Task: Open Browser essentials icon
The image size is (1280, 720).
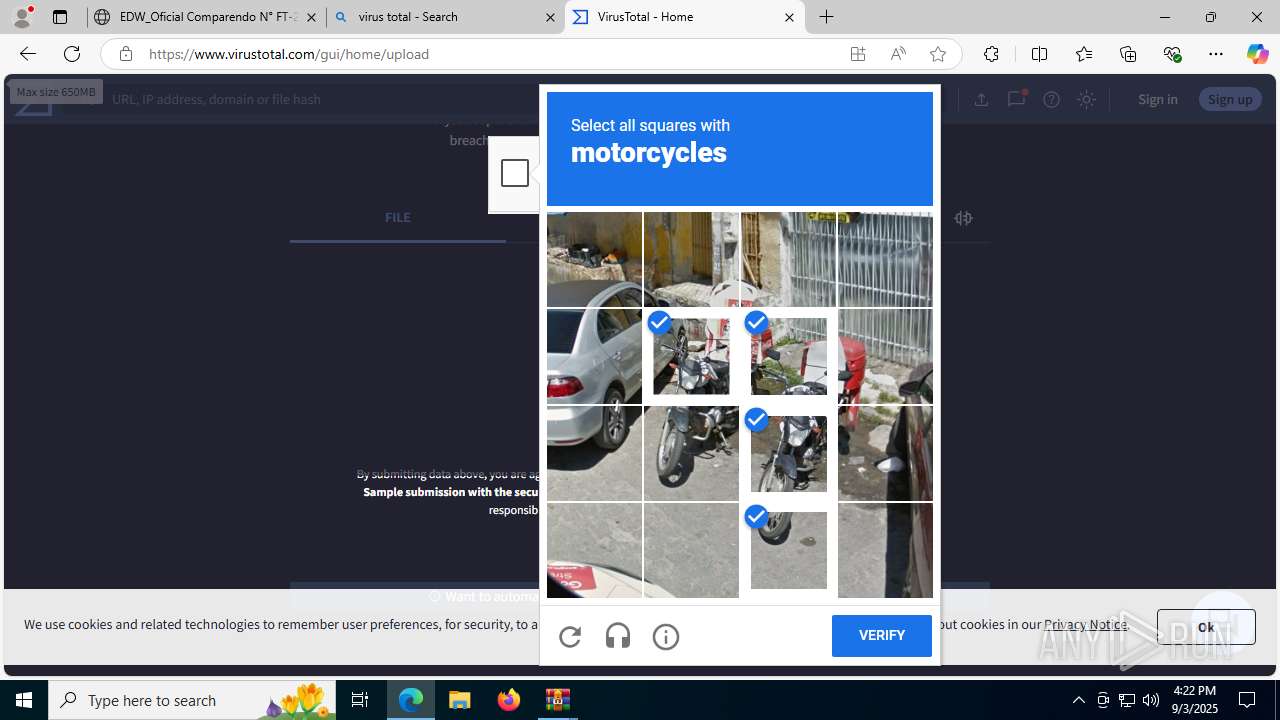Action: (1172, 54)
